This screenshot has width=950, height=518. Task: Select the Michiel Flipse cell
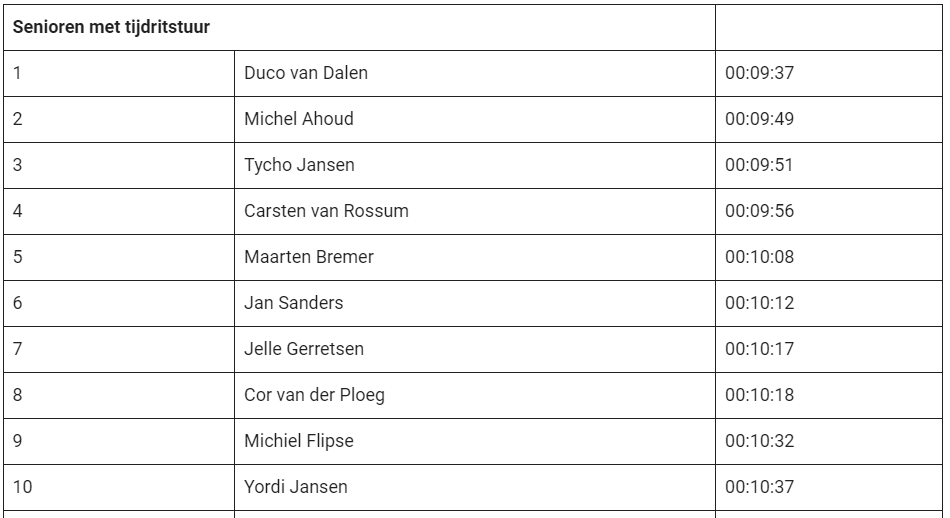(x=299, y=441)
